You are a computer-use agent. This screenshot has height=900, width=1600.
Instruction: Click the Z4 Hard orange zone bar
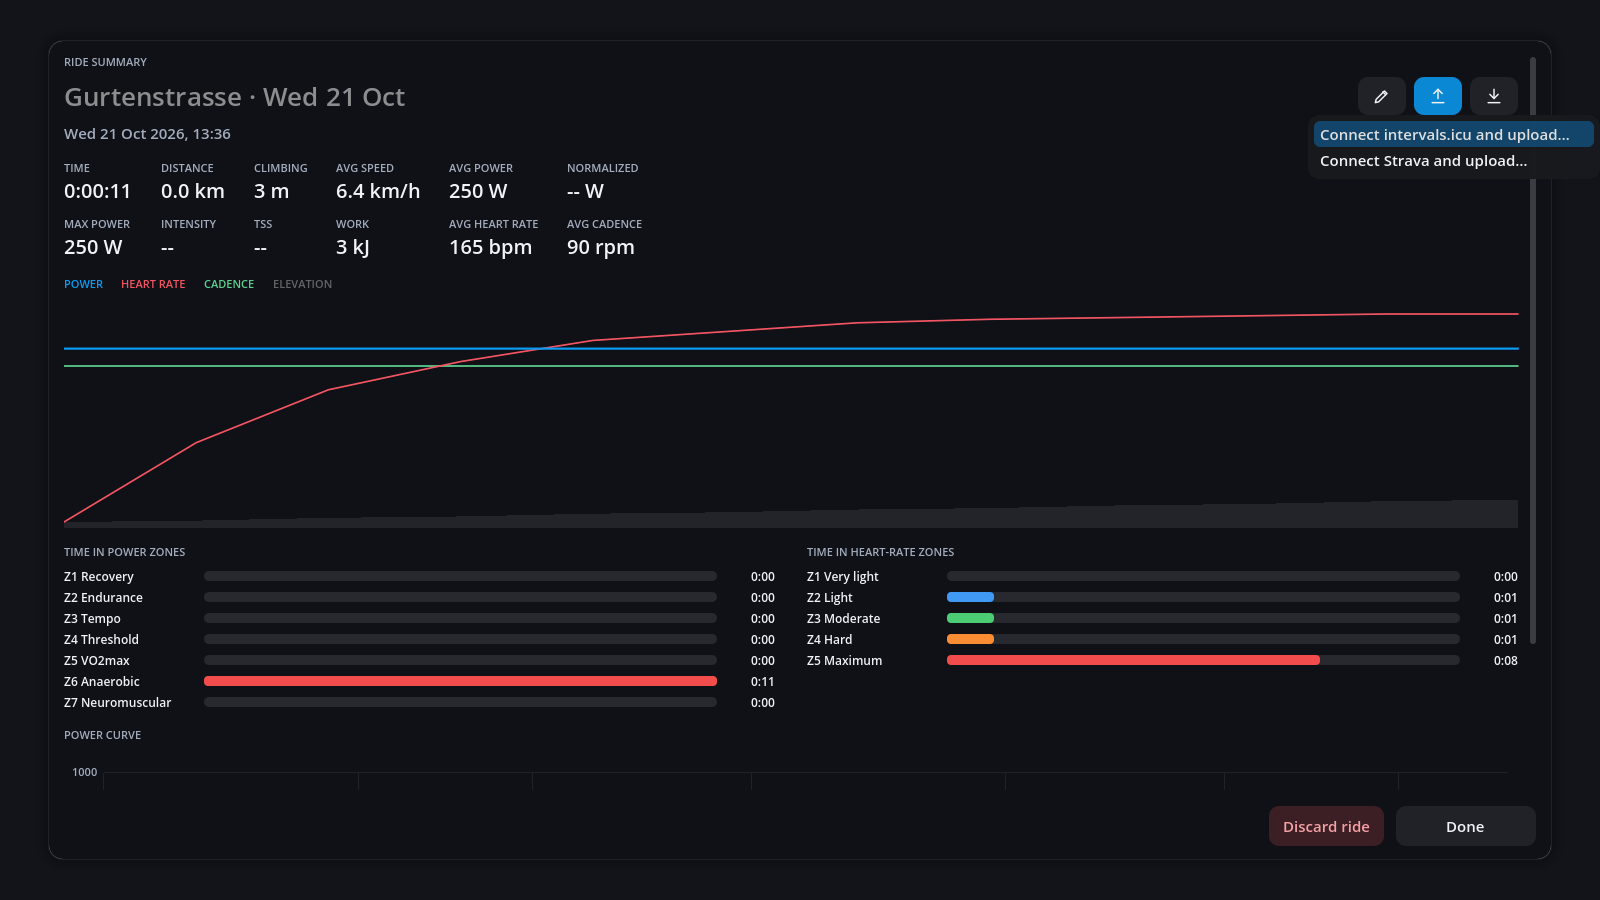tap(970, 639)
